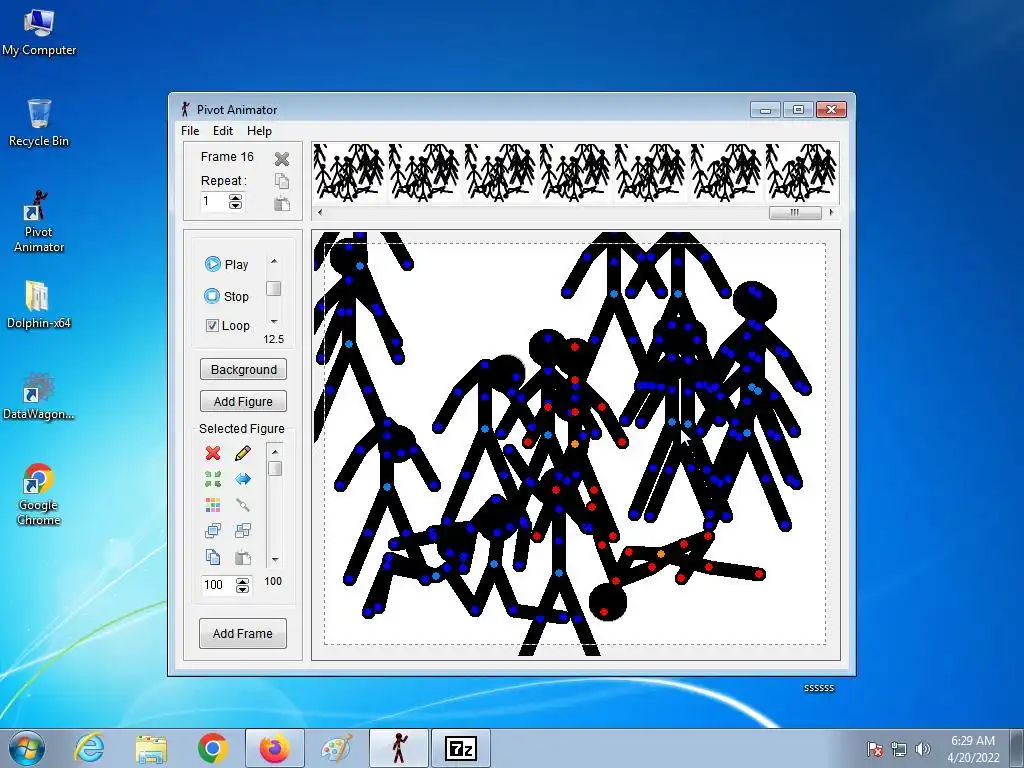
Task: Select the third frame thumbnail in the timeline
Action: pyautogui.click(x=500, y=173)
